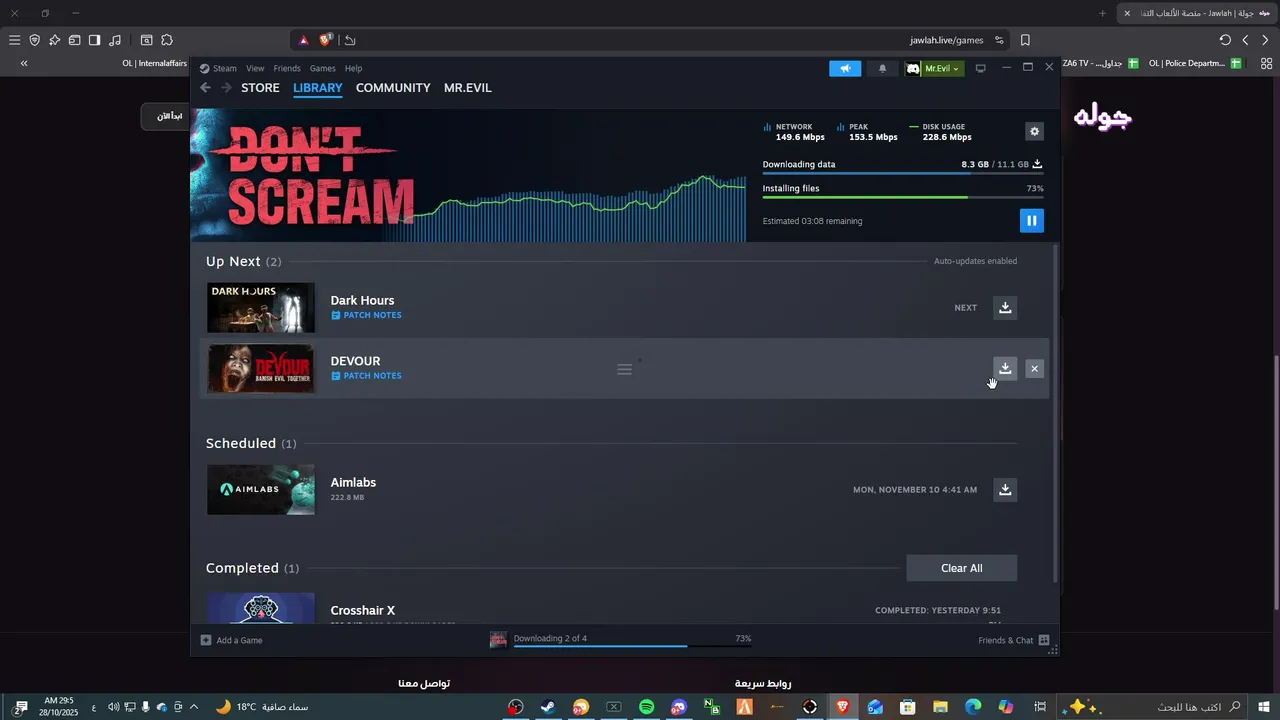Open Microsoft Store from the taskbar
Viewport: 1280px width, 720px height.
click(x=908, y=707)
